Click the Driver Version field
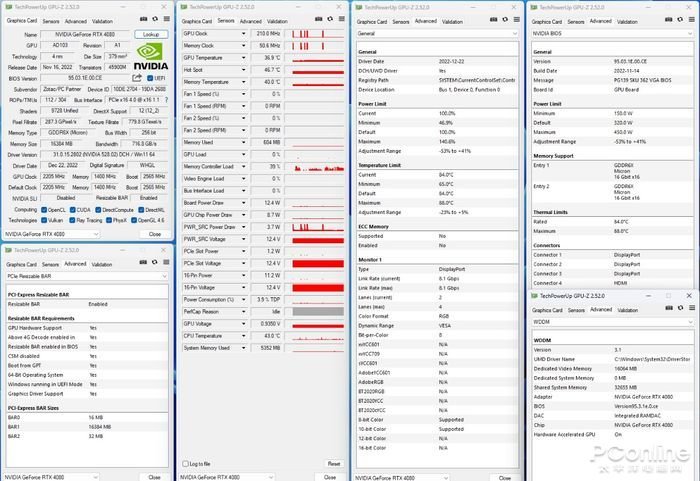Image resolution: width=700 pixels, height=481 pixels. tap(104, 155)
